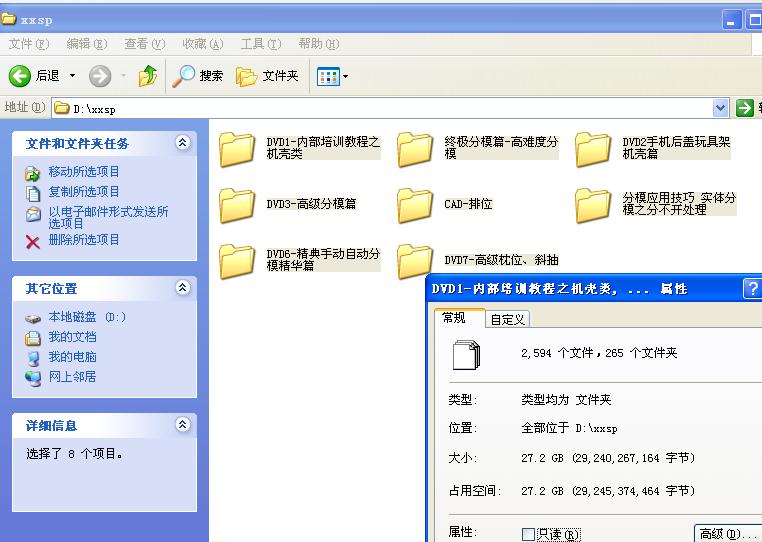Toggle the 只读(R) checkbox
Screen dimensions: 762x542
click(528, 534)
